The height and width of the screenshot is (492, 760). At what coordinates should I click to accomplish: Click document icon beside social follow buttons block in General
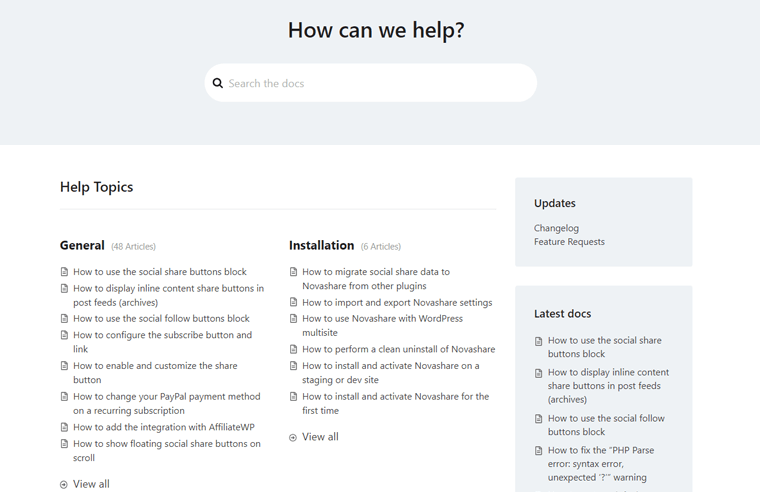[64, 318]
